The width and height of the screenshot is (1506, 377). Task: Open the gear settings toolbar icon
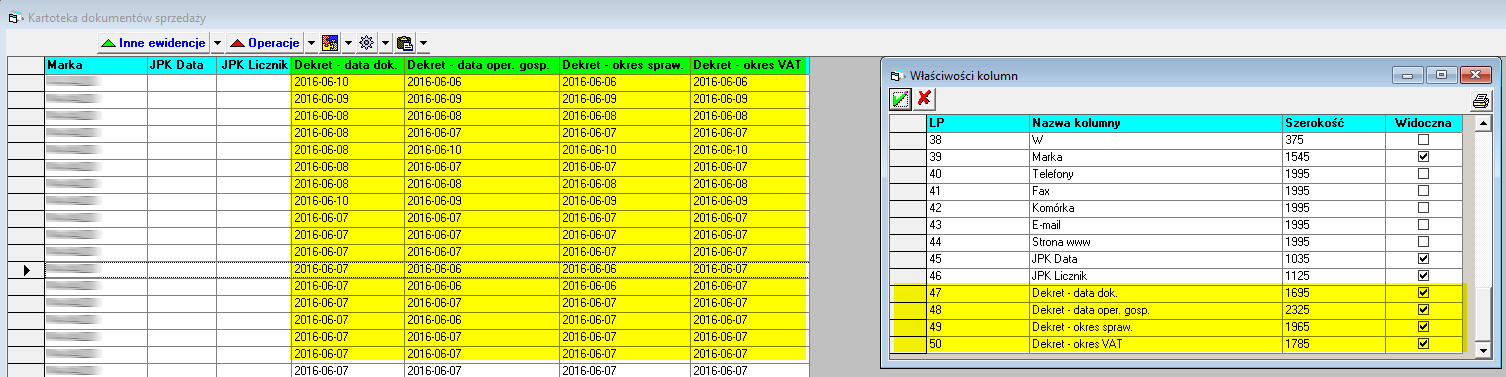pyautogui.click(x=367, y=43)
